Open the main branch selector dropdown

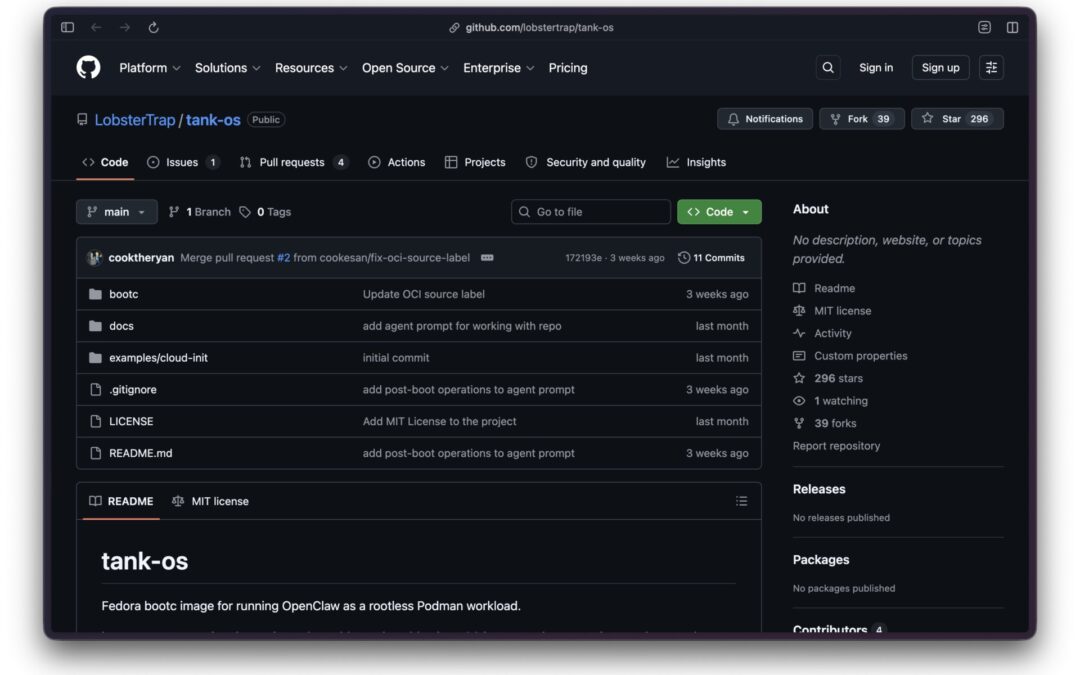point(116,212)
